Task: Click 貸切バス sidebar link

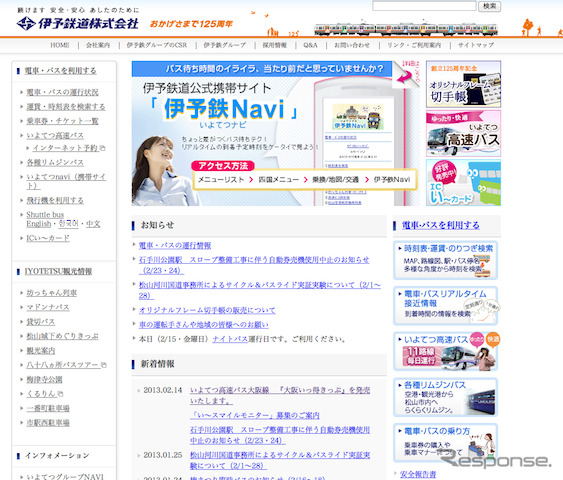Action: pos(41,322)
